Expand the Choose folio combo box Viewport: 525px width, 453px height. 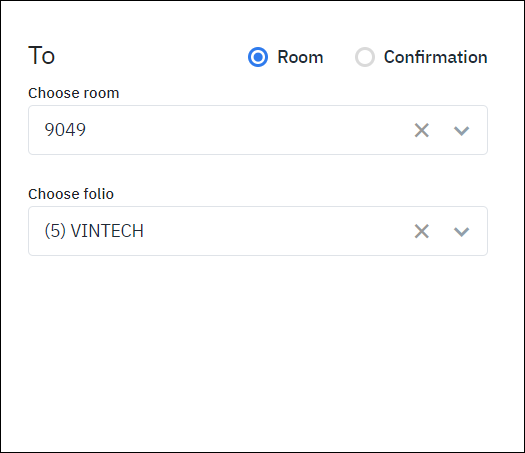coord(258,231)
